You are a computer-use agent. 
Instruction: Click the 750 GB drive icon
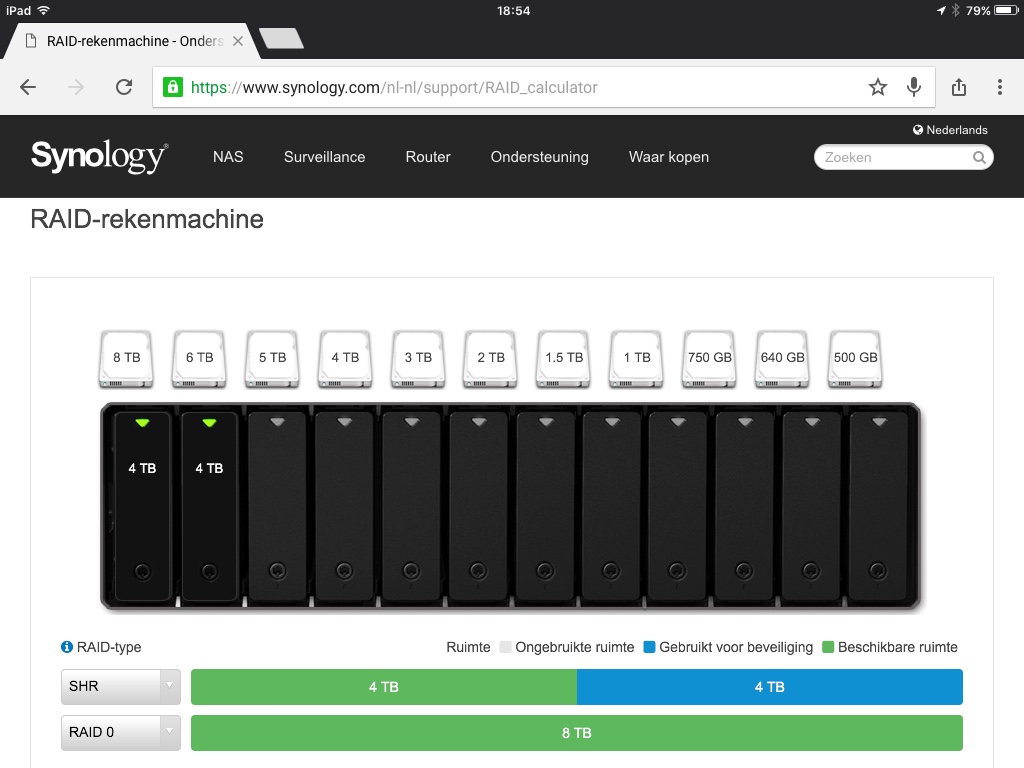[710, 359]
